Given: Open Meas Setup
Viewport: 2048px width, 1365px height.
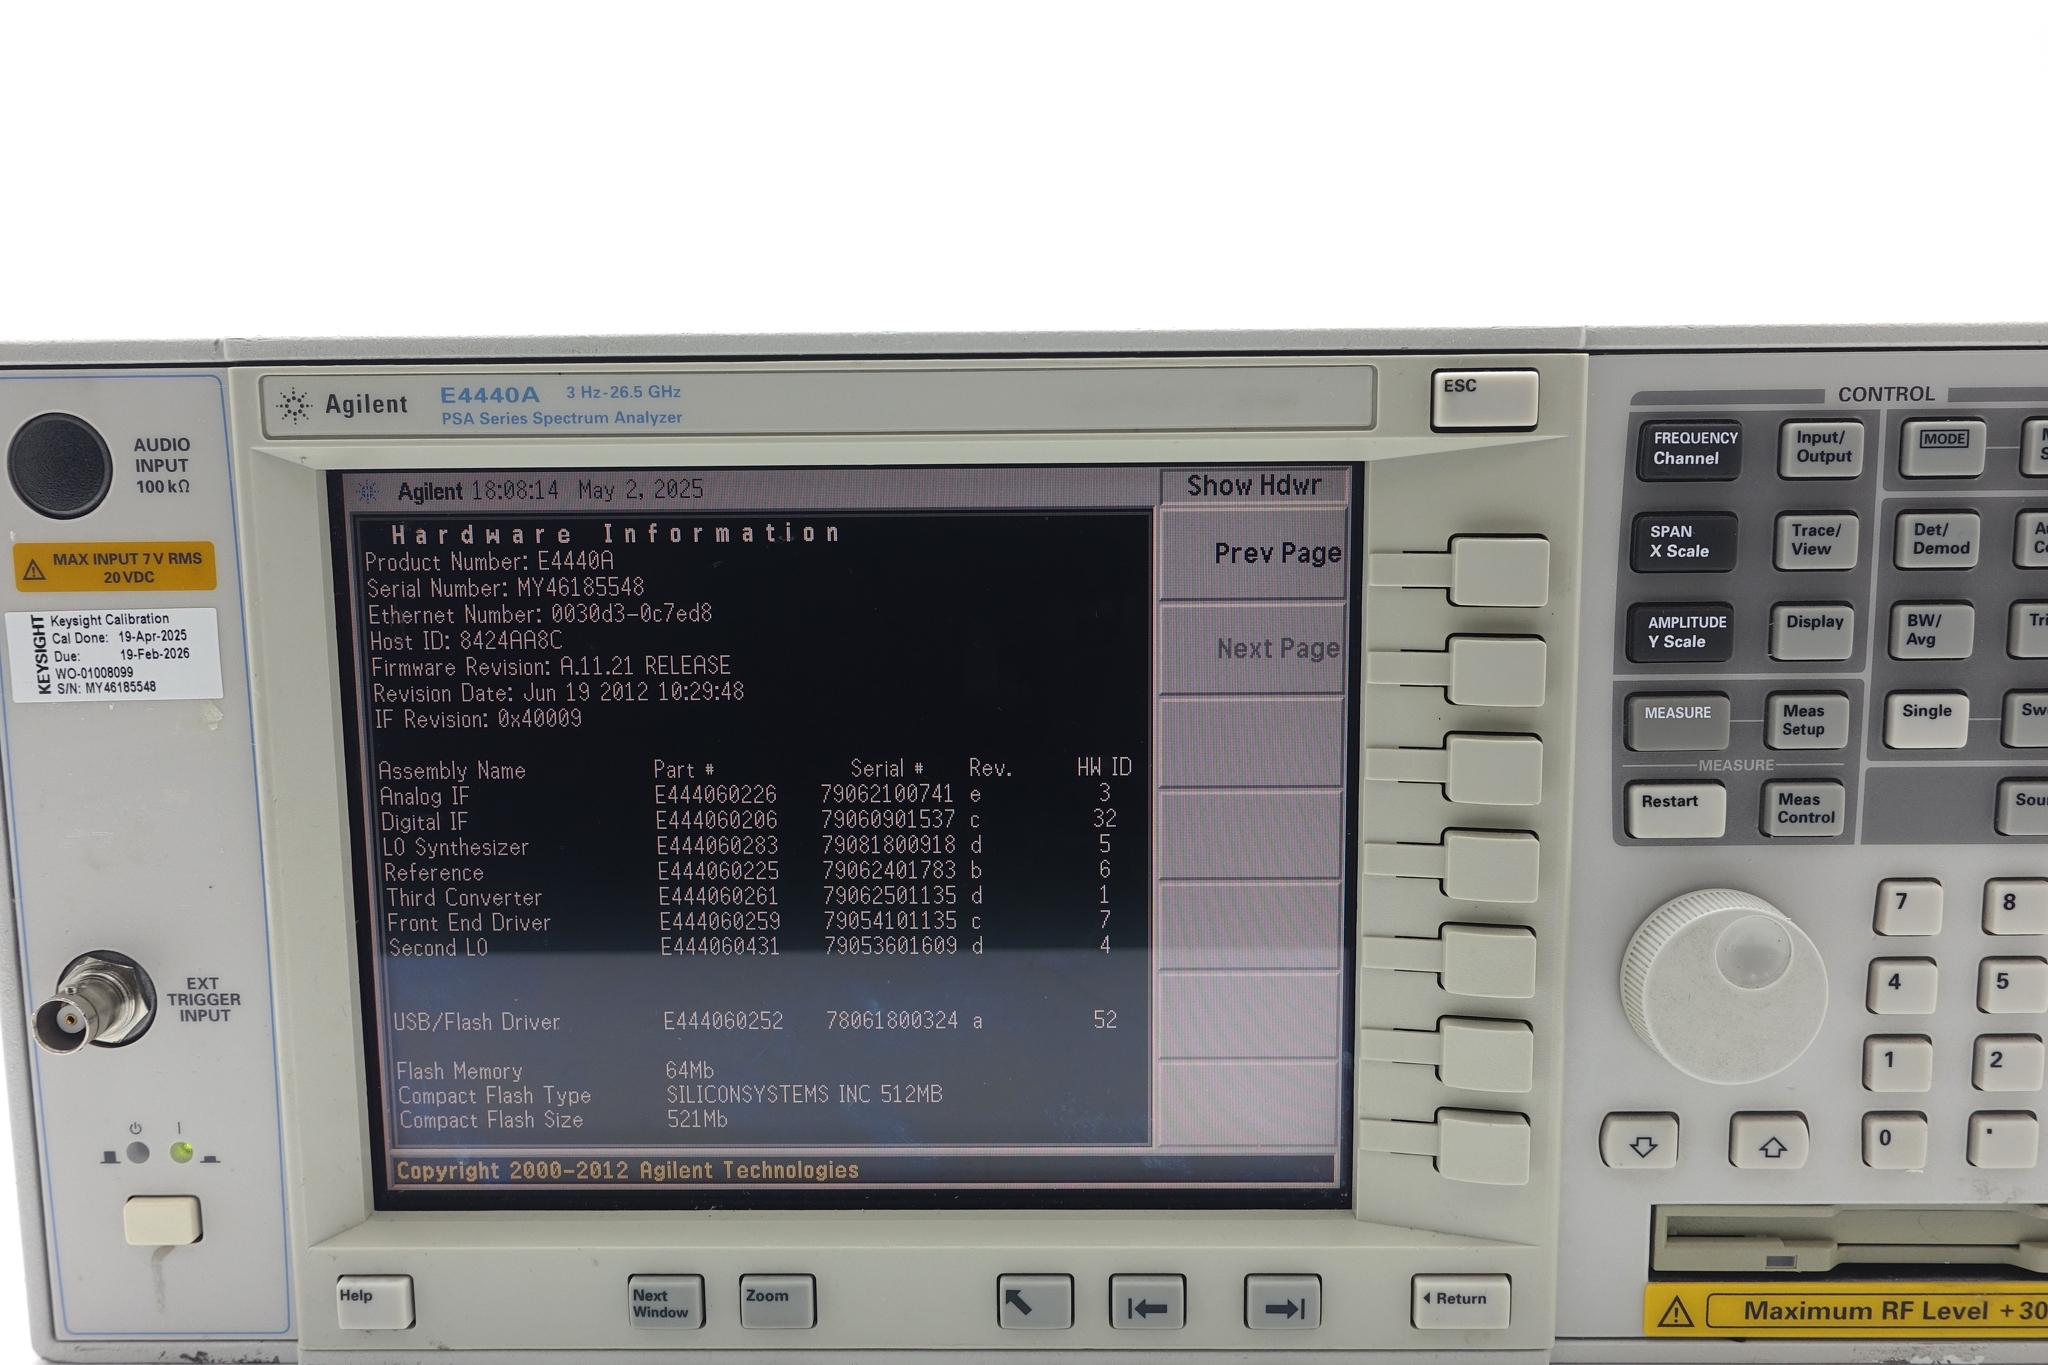Looking at the screenshot, I should [x=1806, y=720].
